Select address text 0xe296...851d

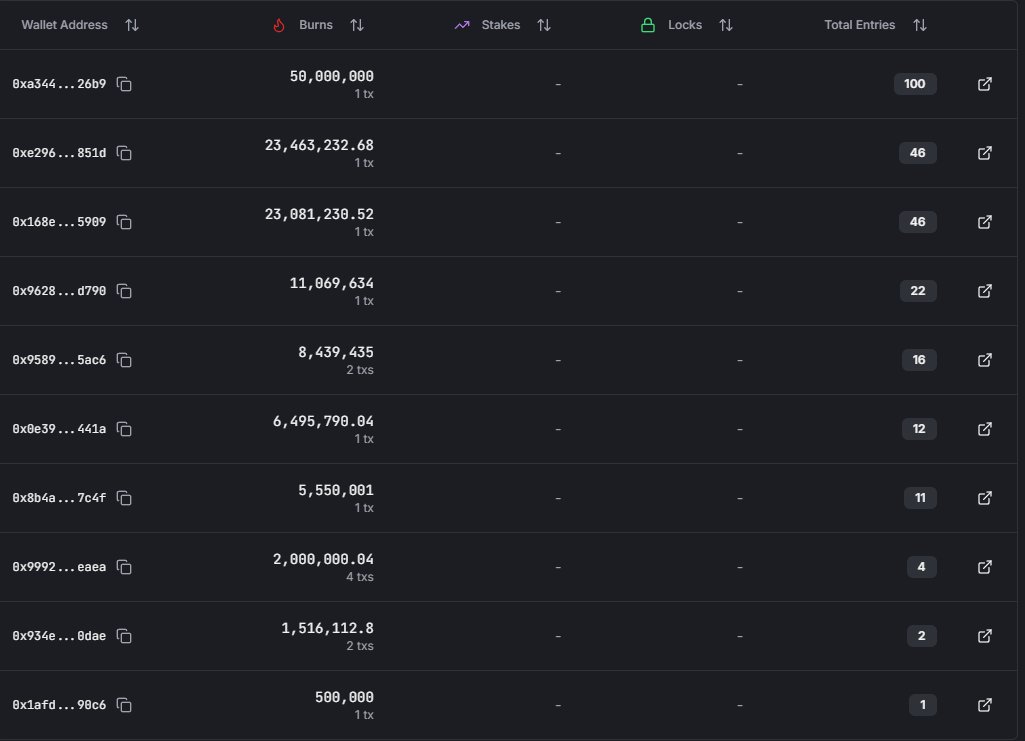(x=59, y=153)
